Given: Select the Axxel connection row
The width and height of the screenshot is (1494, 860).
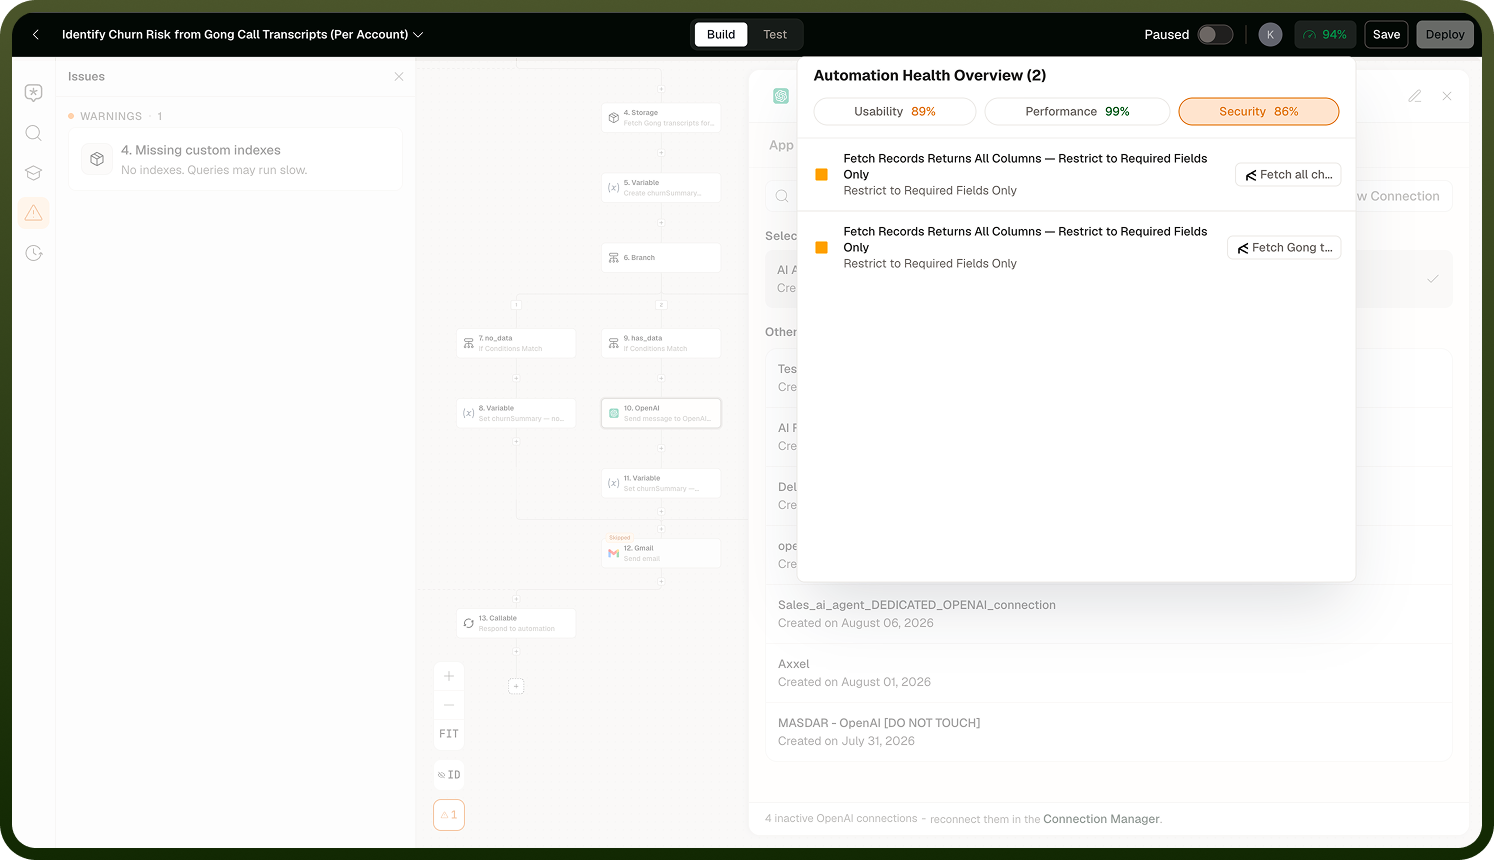Looking at the screenshot, I should (1108, 673).
